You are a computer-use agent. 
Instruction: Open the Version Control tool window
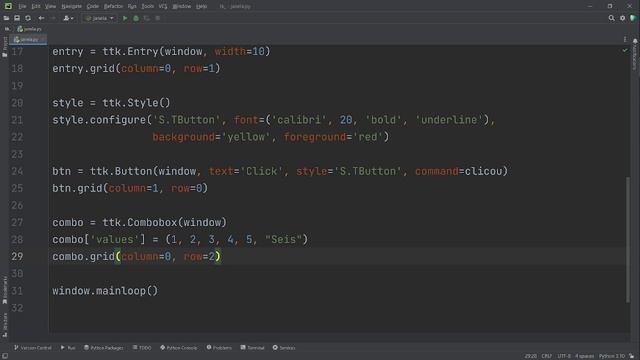click(x=33, y=348)
